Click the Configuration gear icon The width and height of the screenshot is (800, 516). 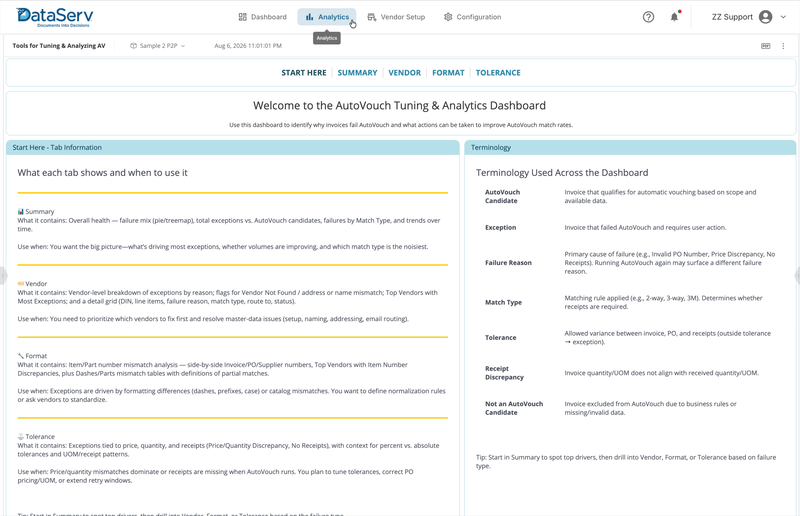click(448, 17)
